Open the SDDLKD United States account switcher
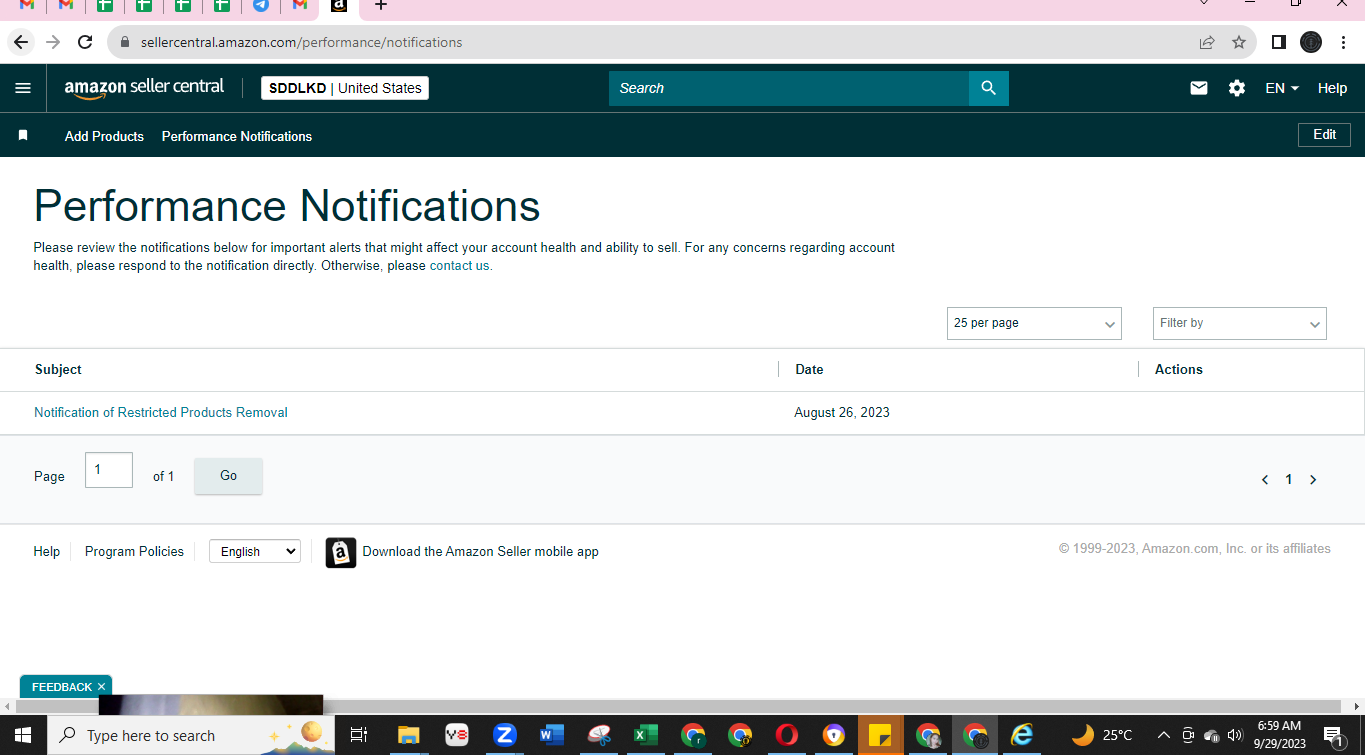The width and height of the screenshot is (1365, 755). pos(345,88)
